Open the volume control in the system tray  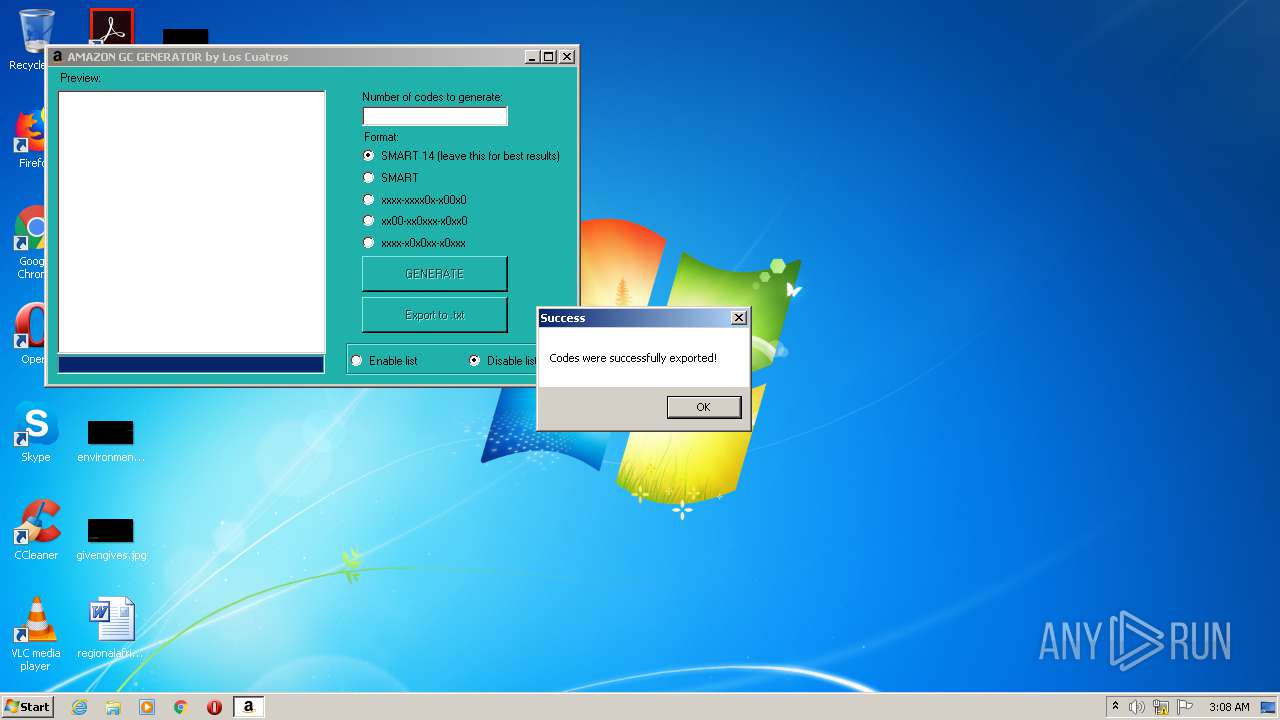[1137, 707]
